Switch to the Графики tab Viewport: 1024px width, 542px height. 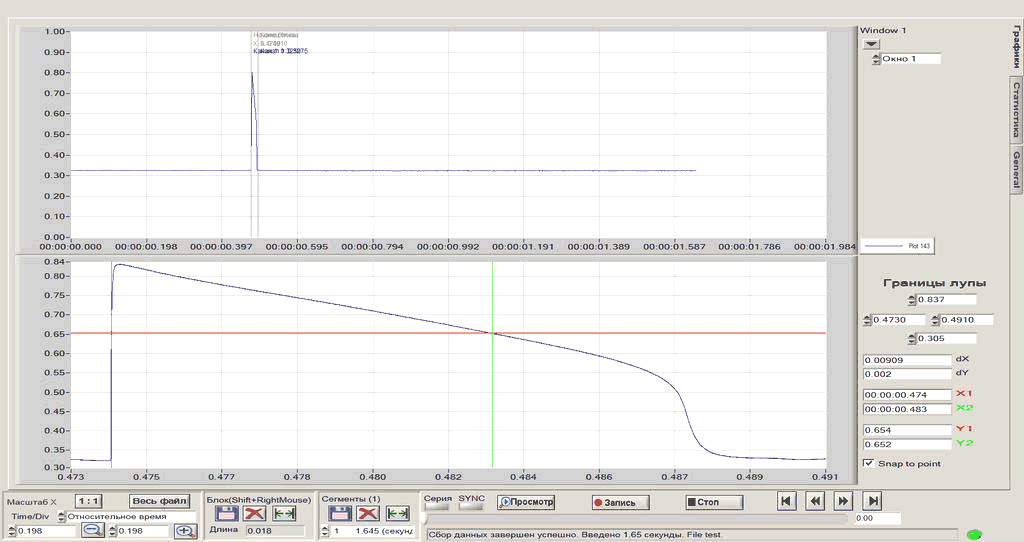1016,46
